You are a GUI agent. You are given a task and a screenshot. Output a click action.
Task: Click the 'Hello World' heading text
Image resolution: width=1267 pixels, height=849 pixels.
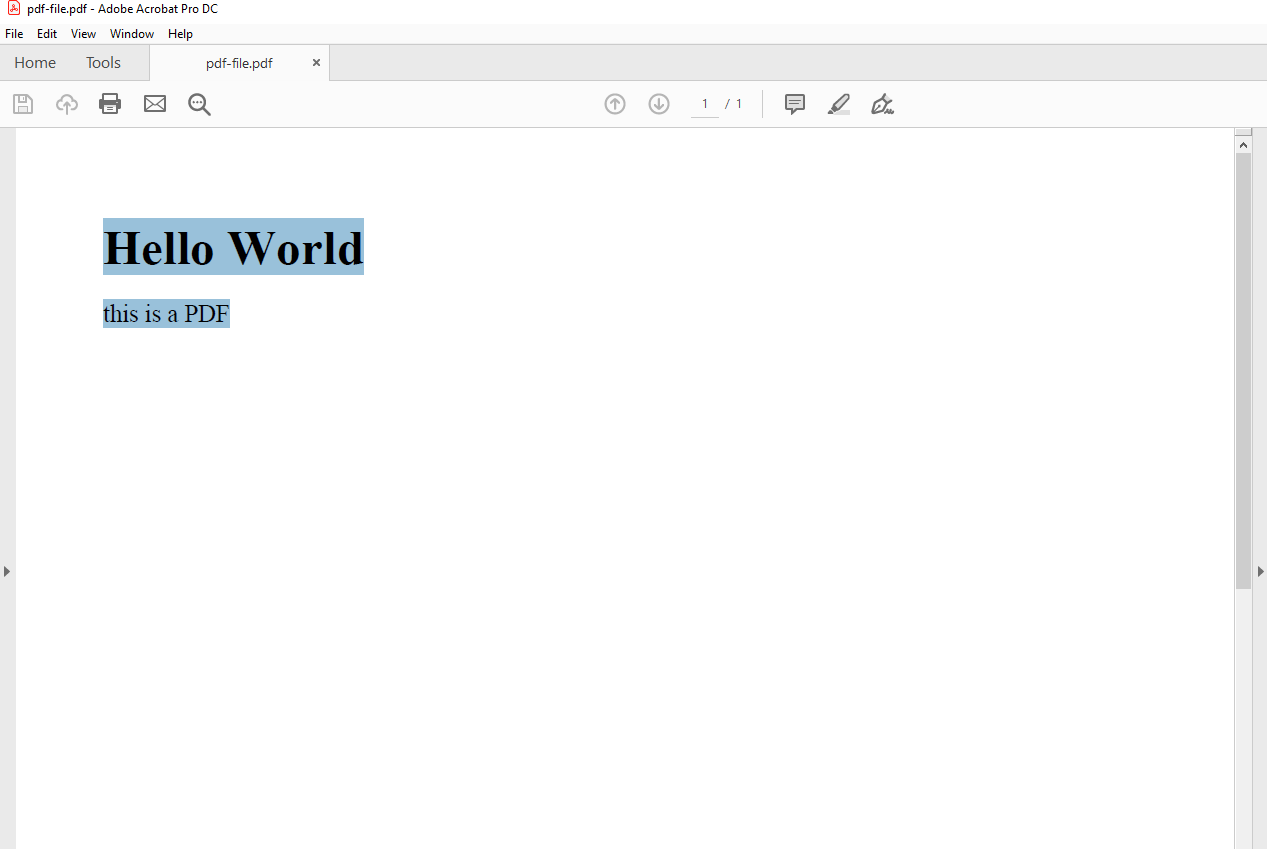[233, 247]
